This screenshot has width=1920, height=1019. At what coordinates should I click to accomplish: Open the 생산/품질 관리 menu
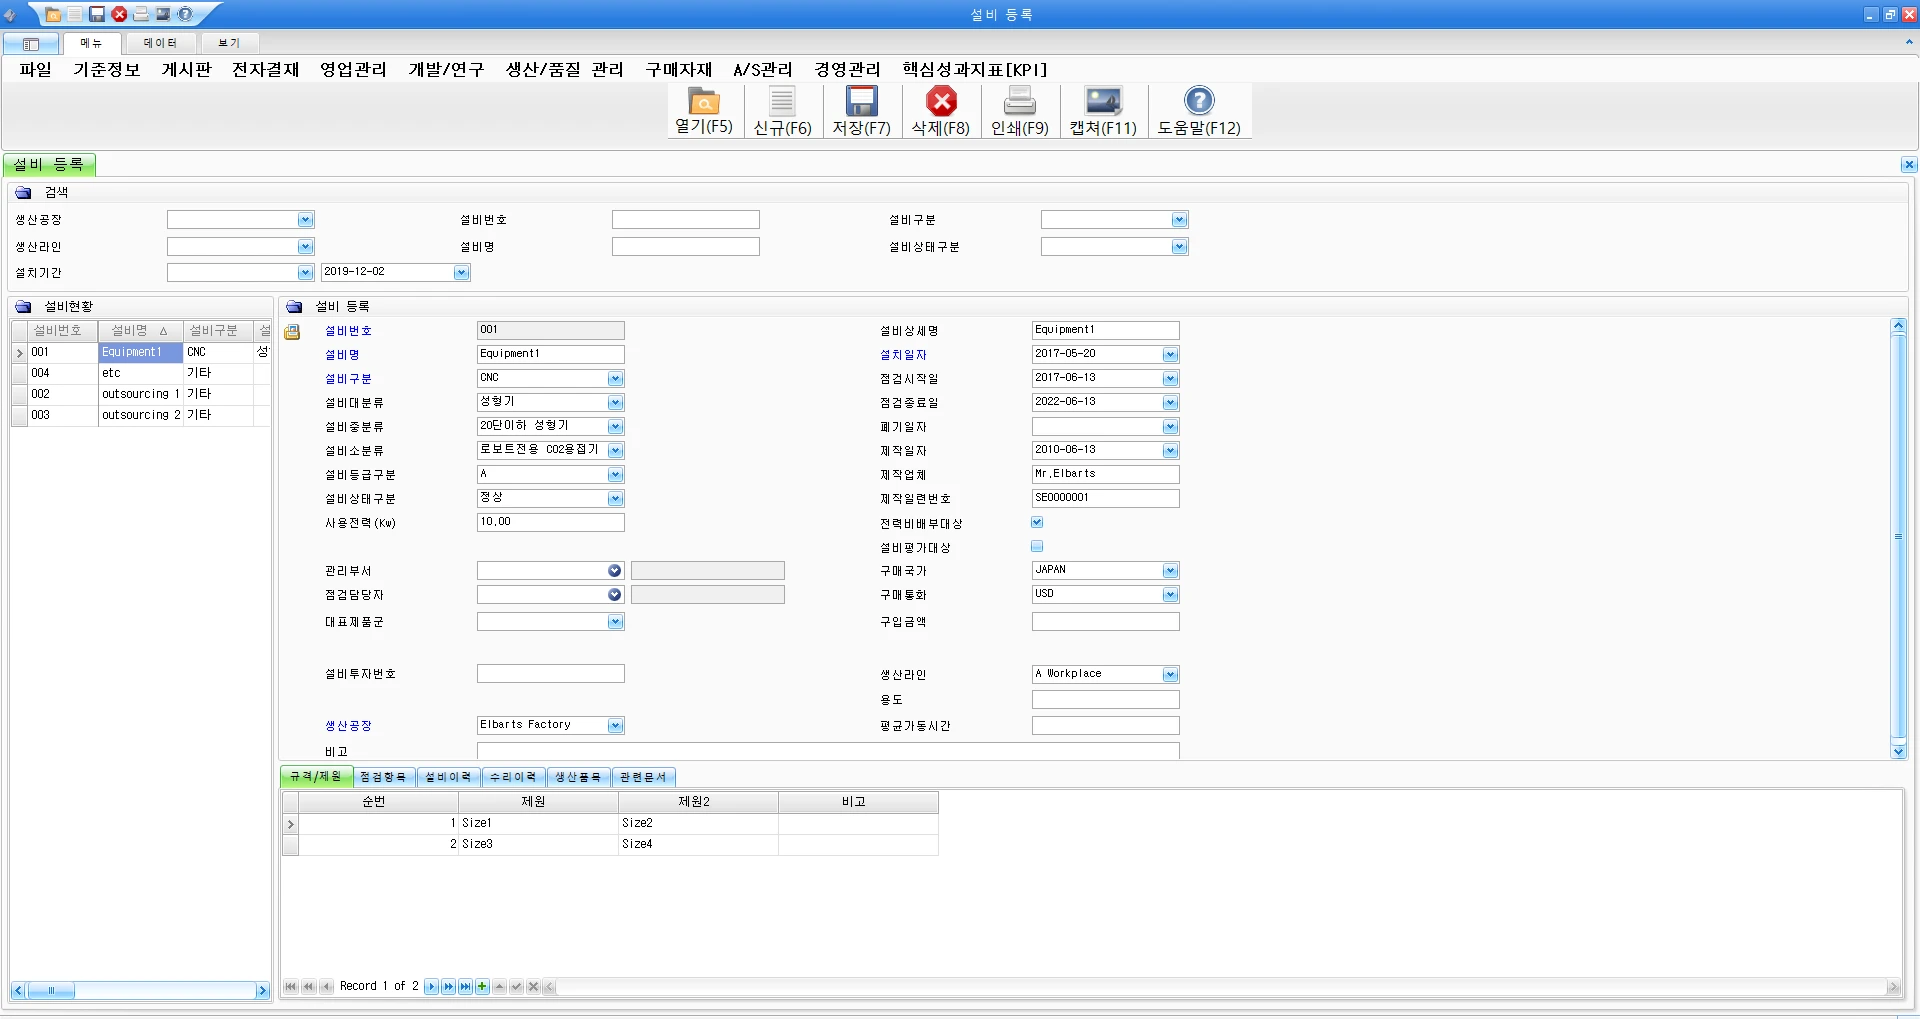point(564,70)
